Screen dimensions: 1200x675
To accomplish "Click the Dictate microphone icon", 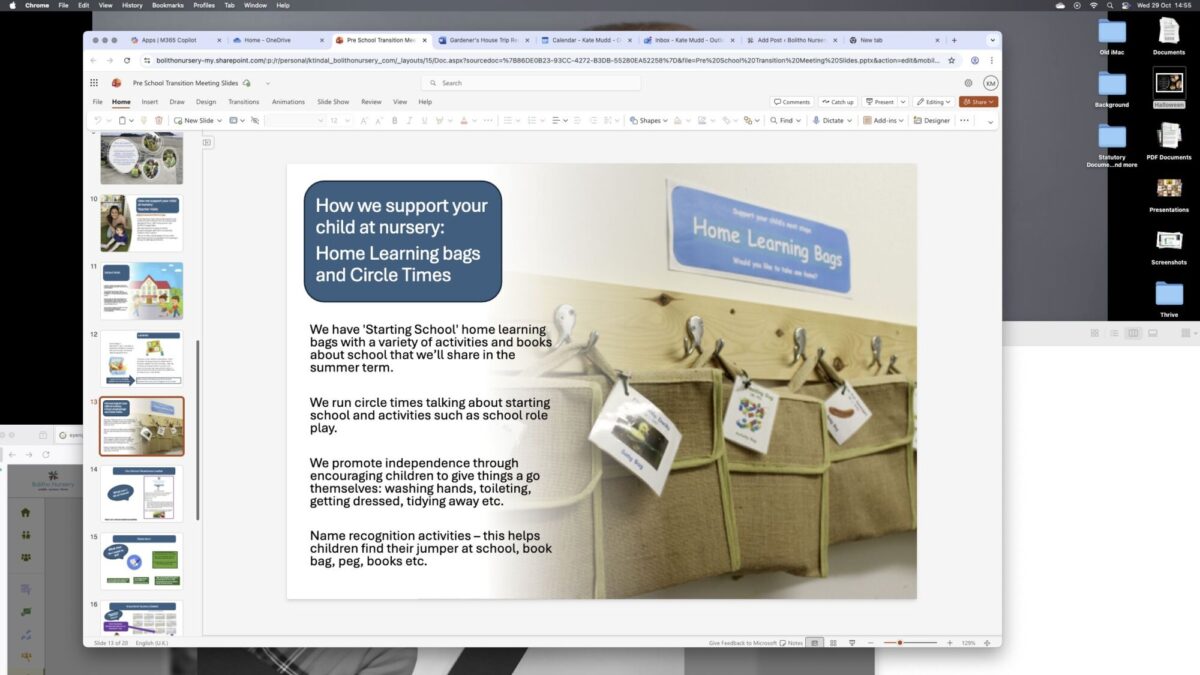I will (x=815, y=120).
